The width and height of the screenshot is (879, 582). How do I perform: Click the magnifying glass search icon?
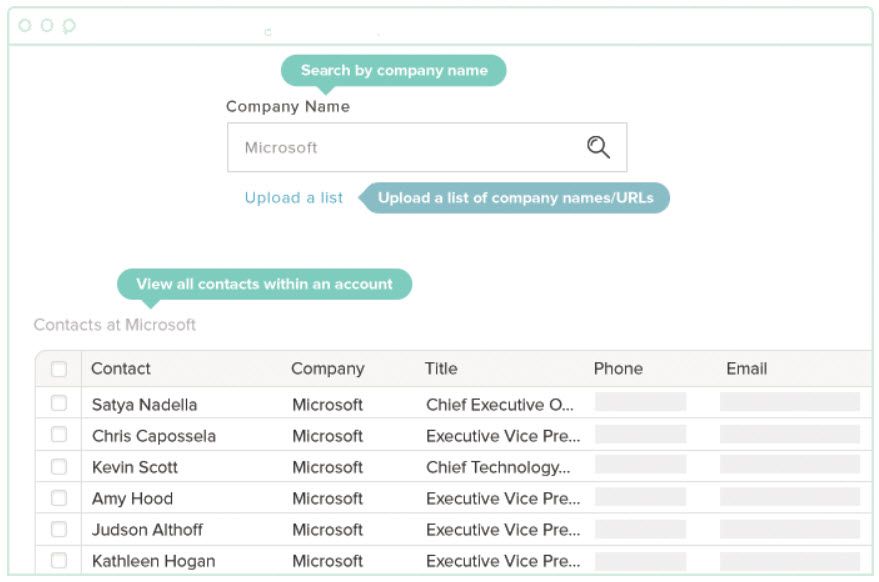click(x=598, y=148)
